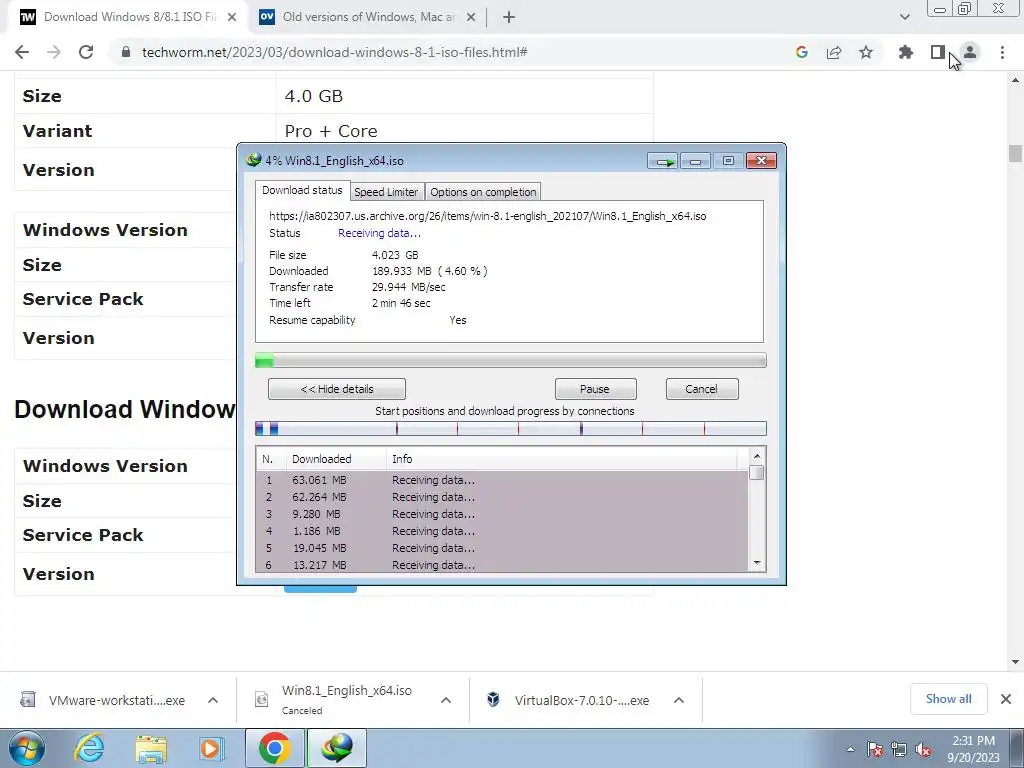Cancel the Win8.1 ISO download
Screen dimensions: 1024x768
pyautogui.click(x=702, y=389)
